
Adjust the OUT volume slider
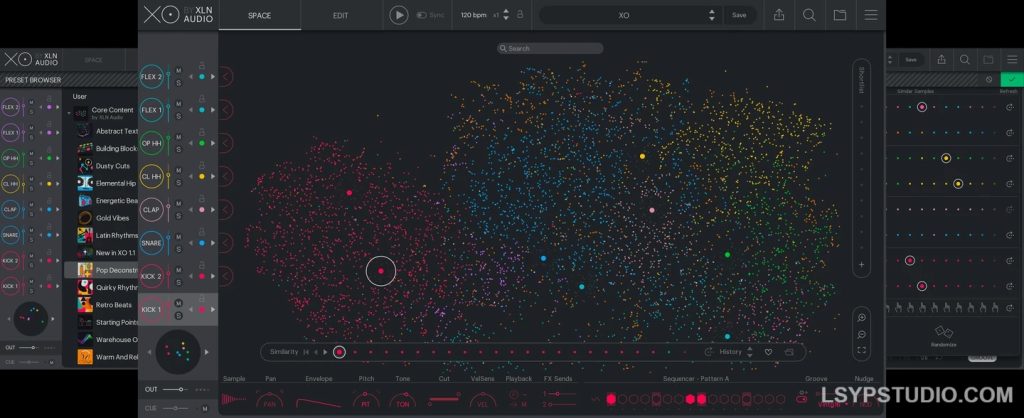174,389
